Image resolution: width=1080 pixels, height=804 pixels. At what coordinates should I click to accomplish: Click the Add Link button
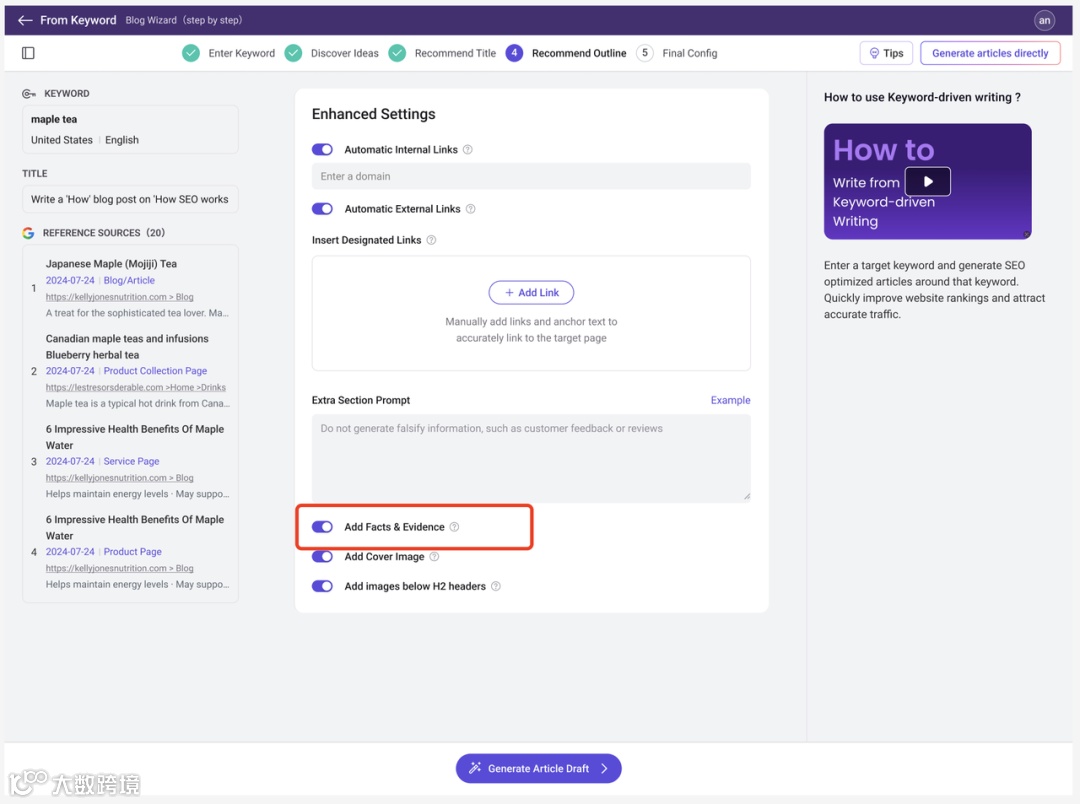531,292
